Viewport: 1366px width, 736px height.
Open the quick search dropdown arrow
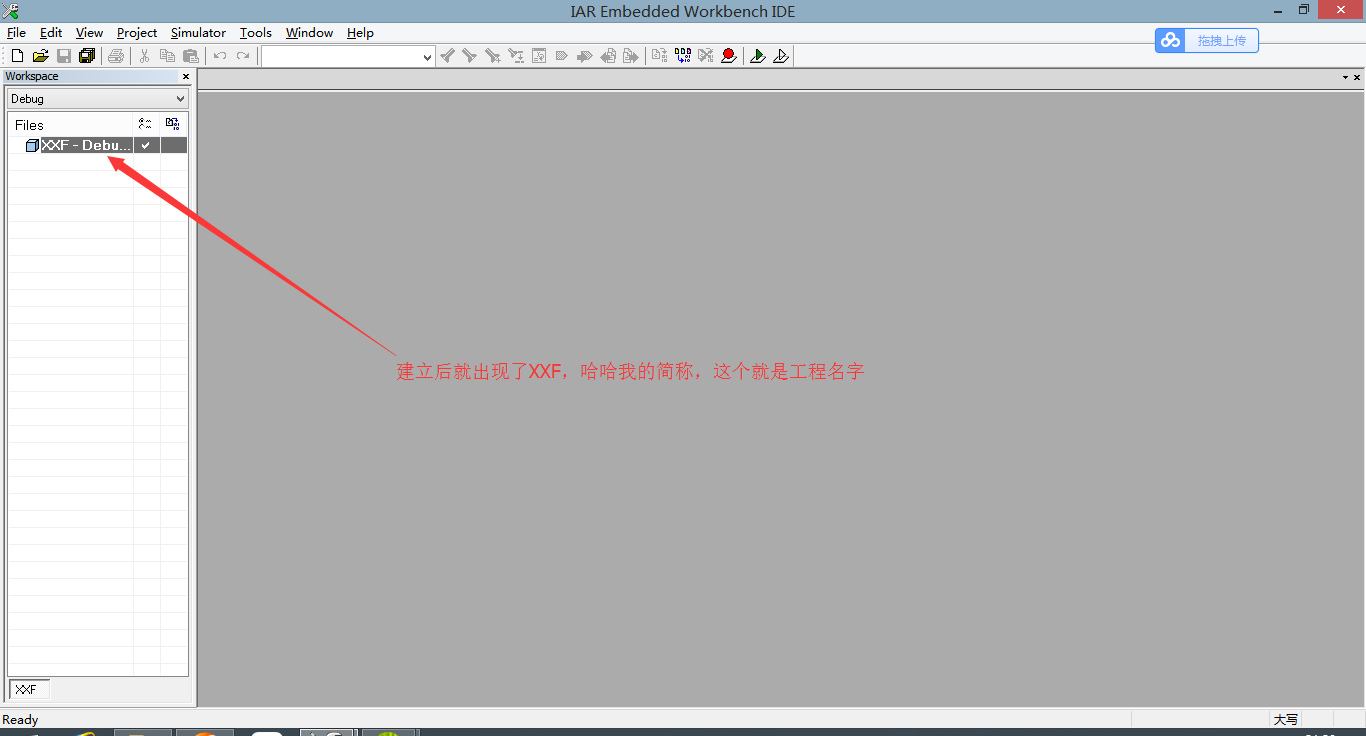[428, 57]
